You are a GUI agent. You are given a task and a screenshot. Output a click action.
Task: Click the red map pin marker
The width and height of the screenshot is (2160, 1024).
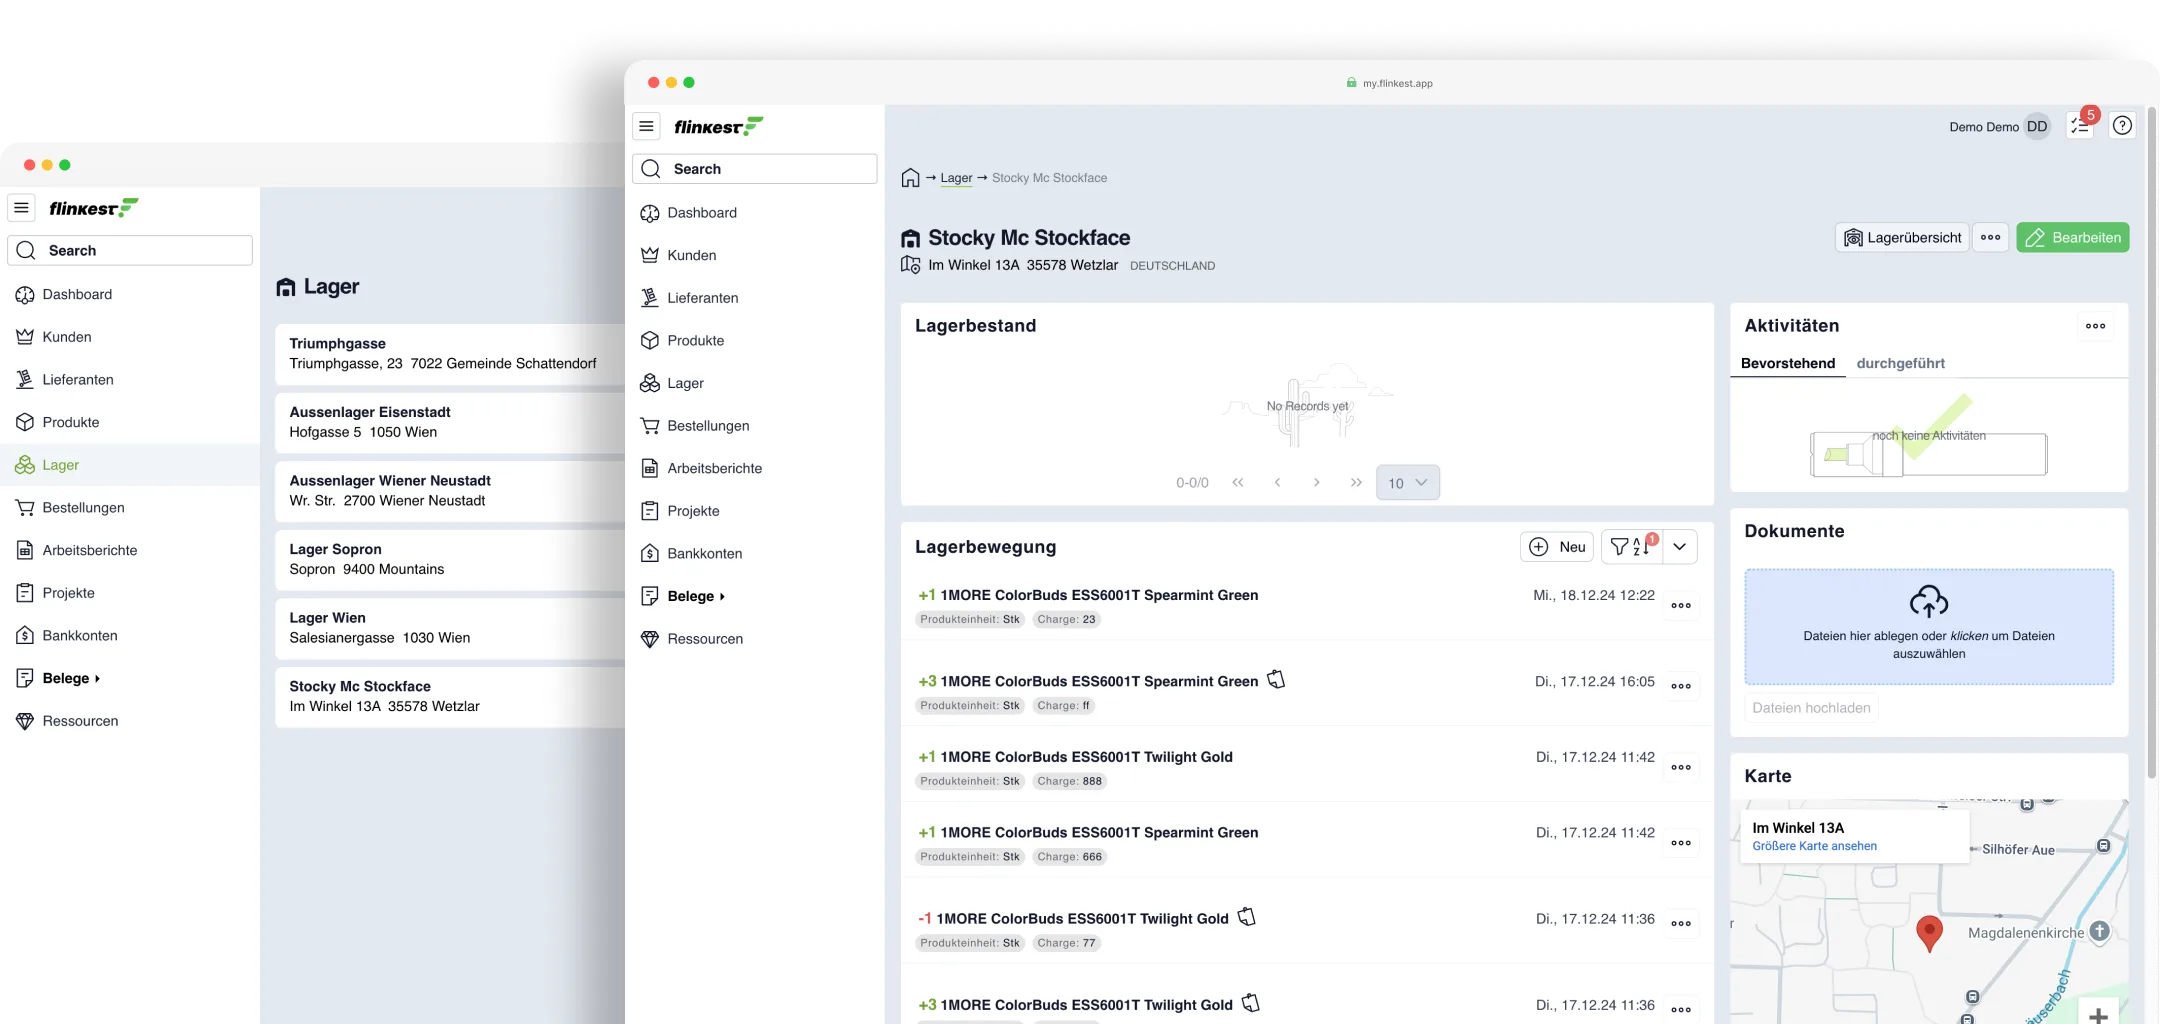(1929, 933)
